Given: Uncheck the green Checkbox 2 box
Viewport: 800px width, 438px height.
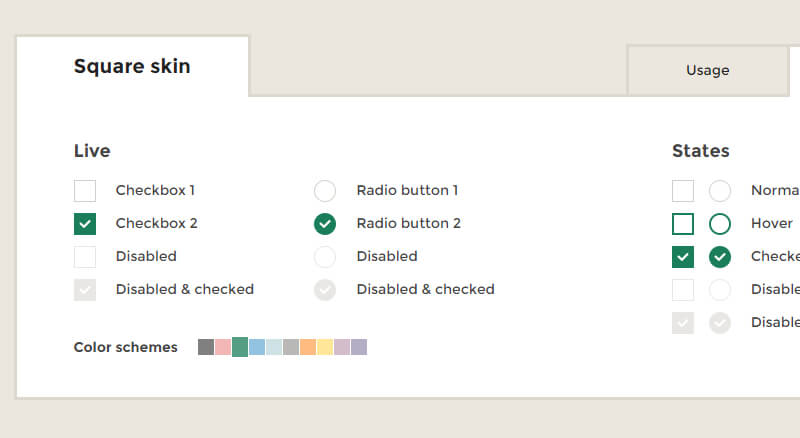Looking at the screenshot, I should click(x=85, y=224).
